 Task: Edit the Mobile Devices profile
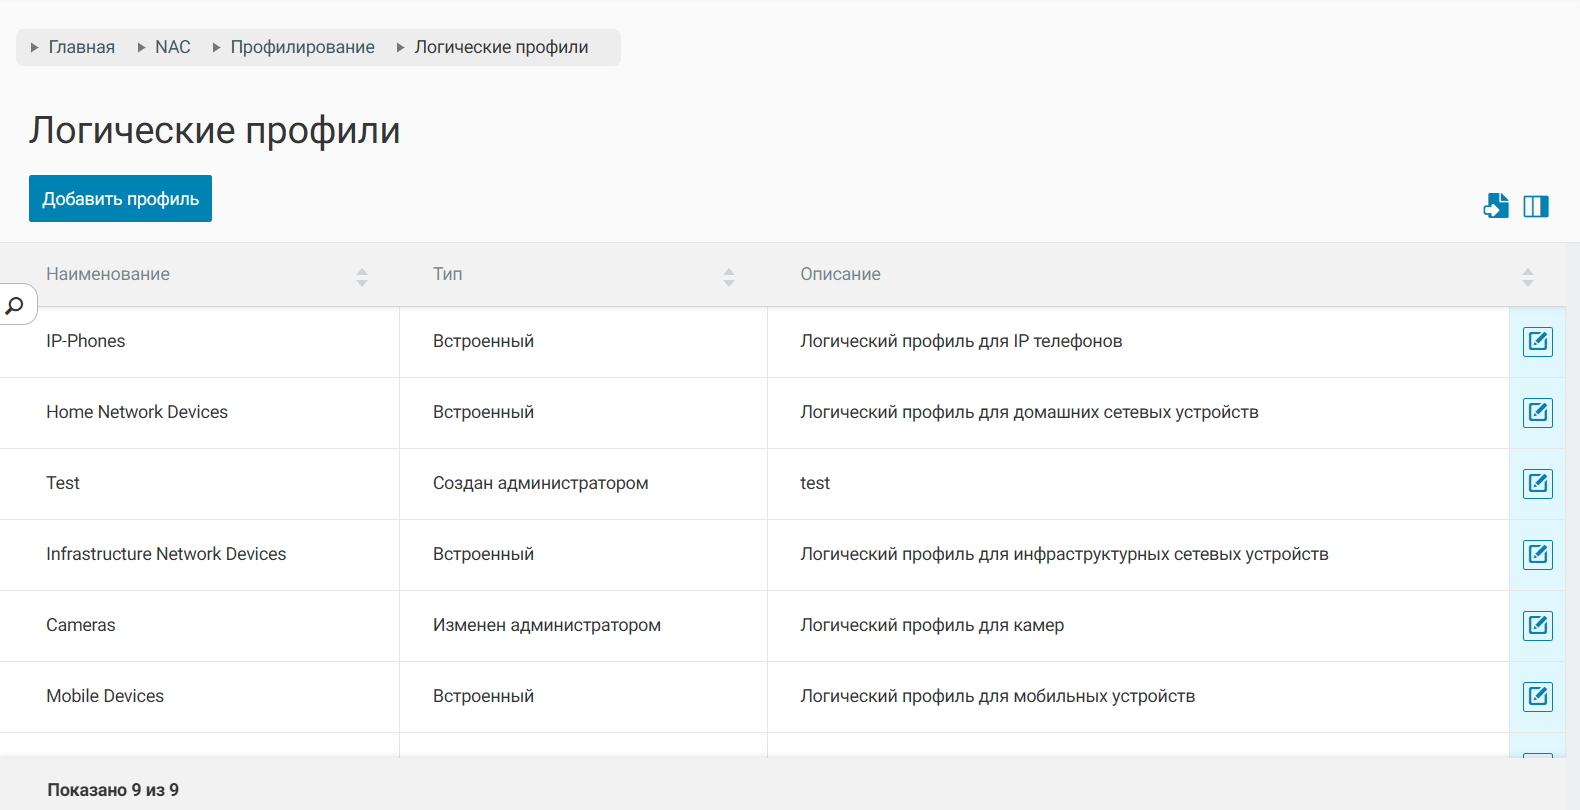tap(1537, 697)
